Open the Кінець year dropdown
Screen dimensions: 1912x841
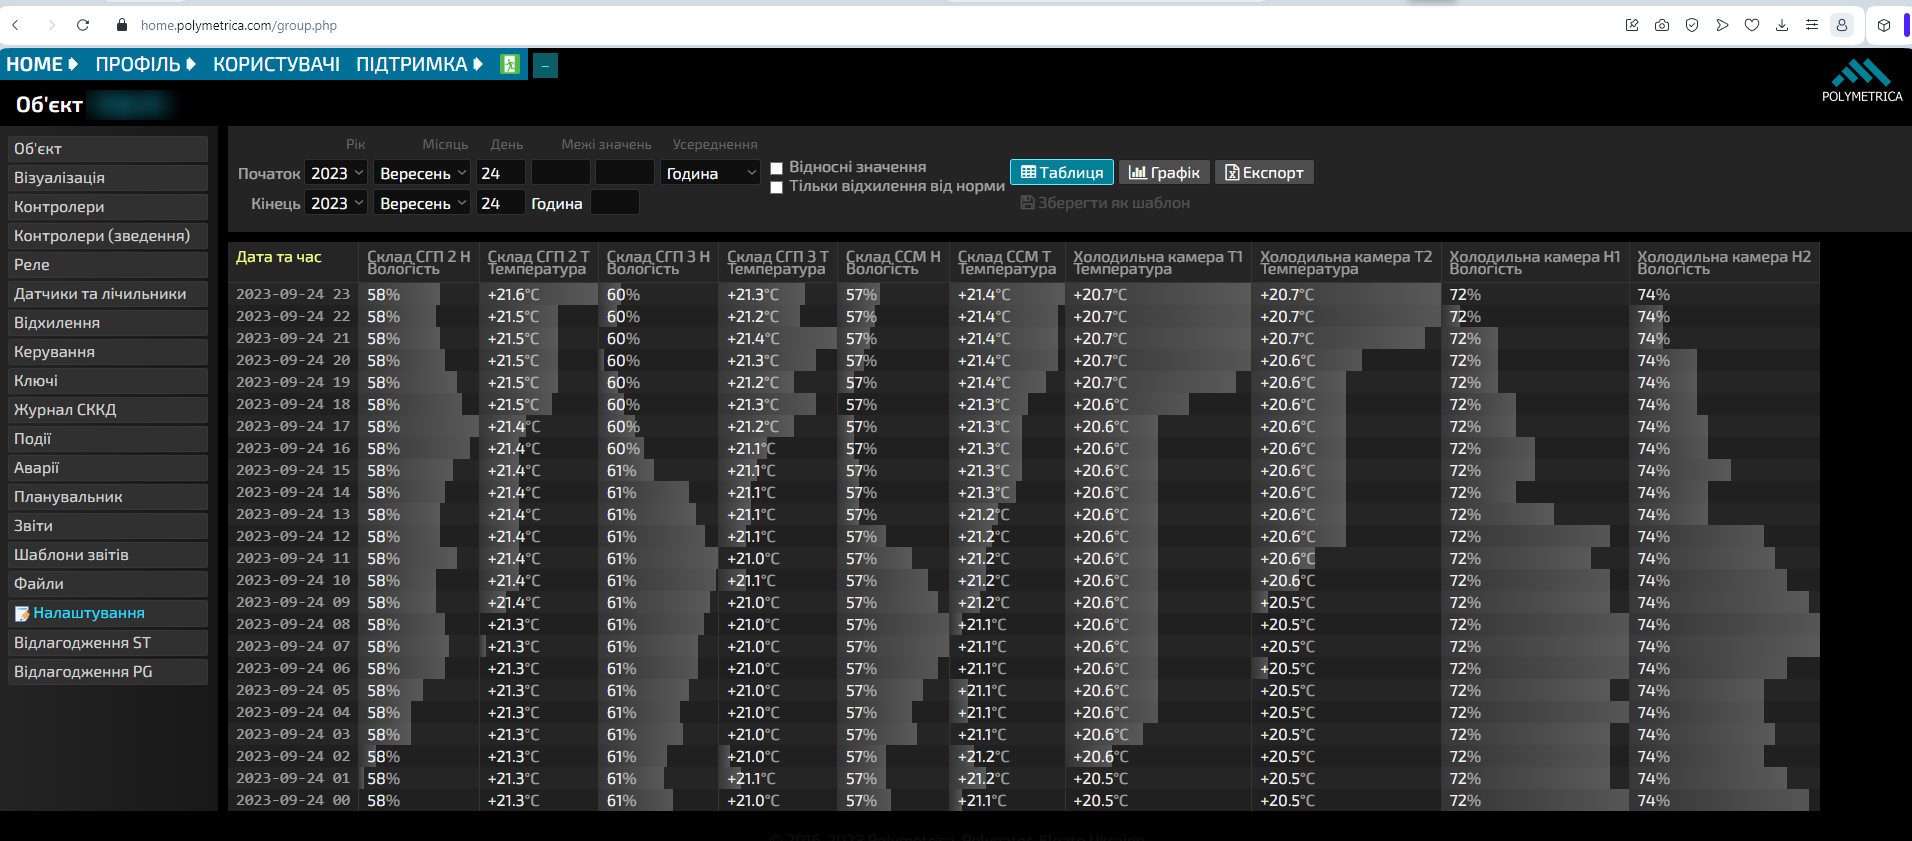click(336, 203)
